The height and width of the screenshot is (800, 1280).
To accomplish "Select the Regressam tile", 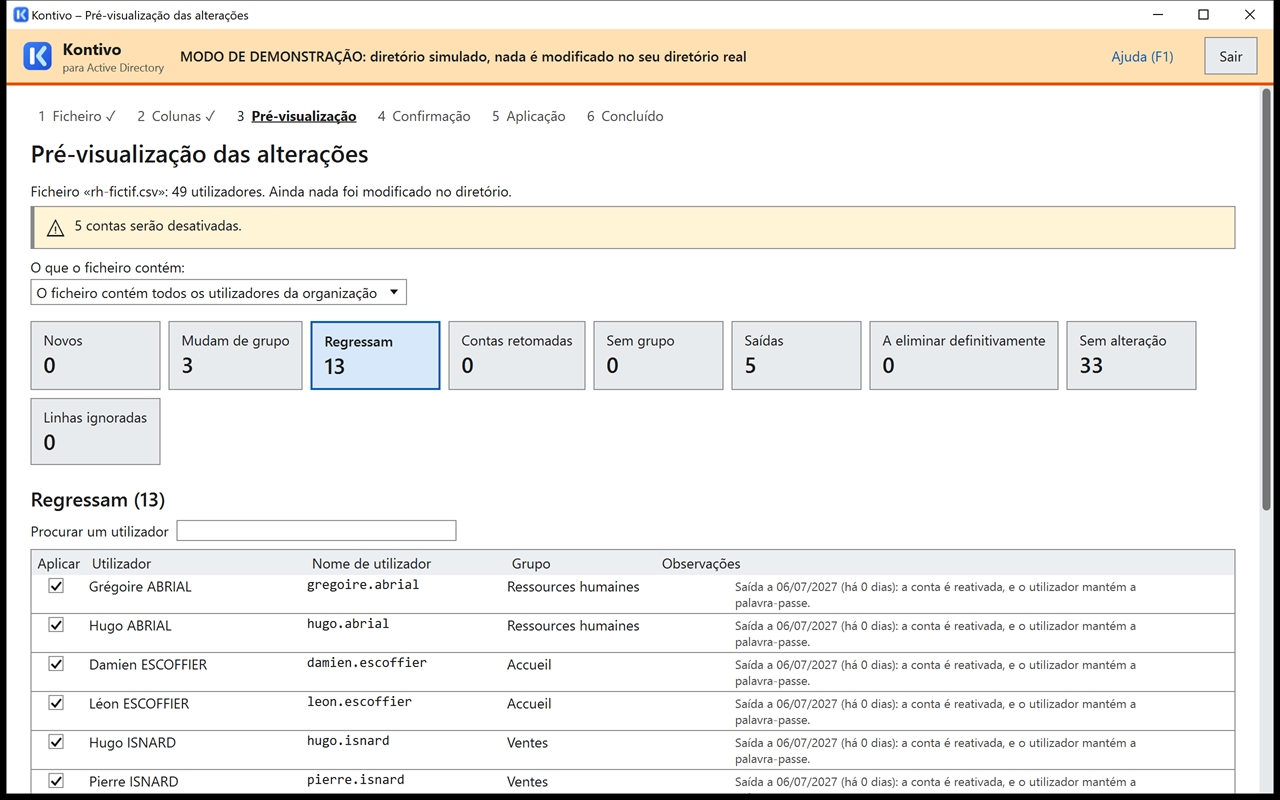I will pos(375,355).
